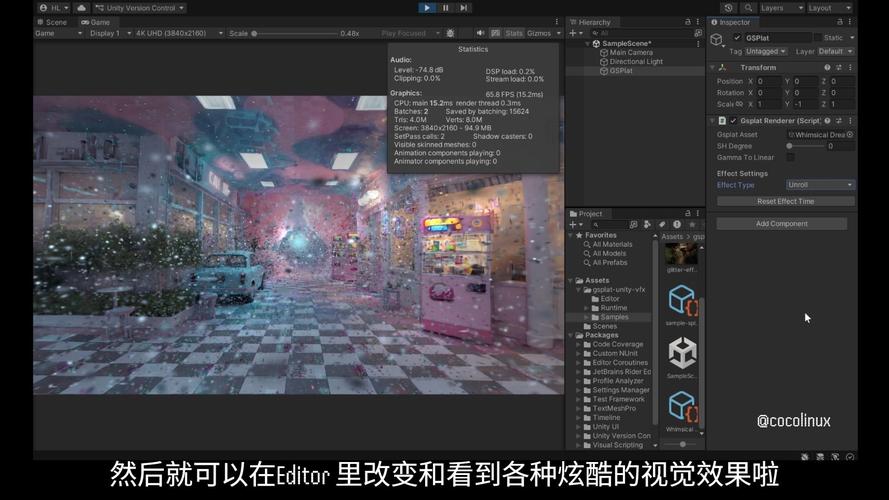The image size is (889, 500).
Task: Open Gsplat Renderer kebab menu
Action: click(x=850, y=121)
